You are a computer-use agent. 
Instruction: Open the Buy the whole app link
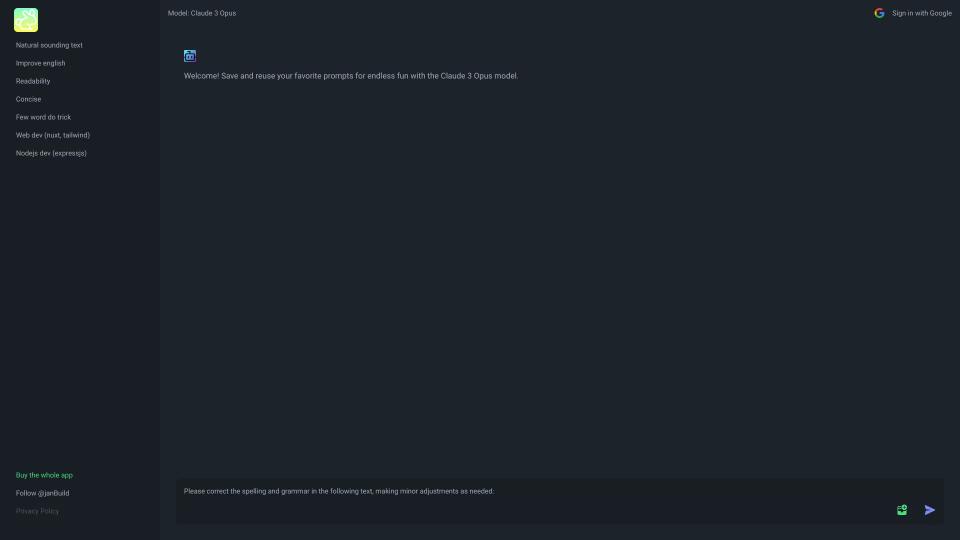44,475
